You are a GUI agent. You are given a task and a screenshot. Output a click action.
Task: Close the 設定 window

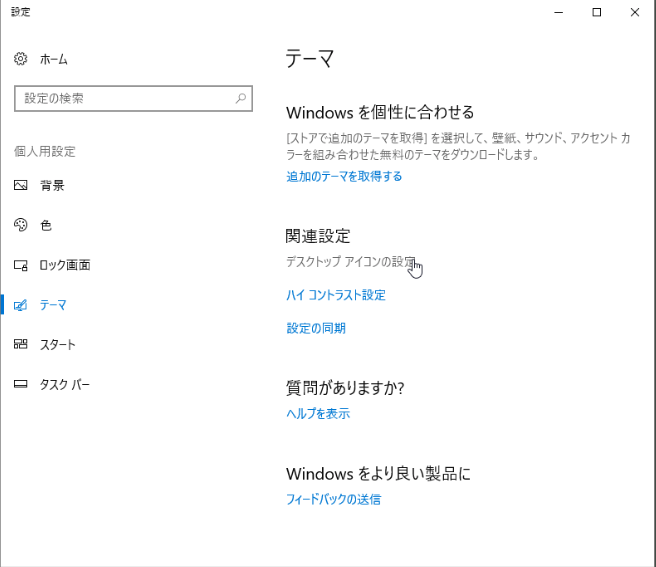click(x=635, y=12)
